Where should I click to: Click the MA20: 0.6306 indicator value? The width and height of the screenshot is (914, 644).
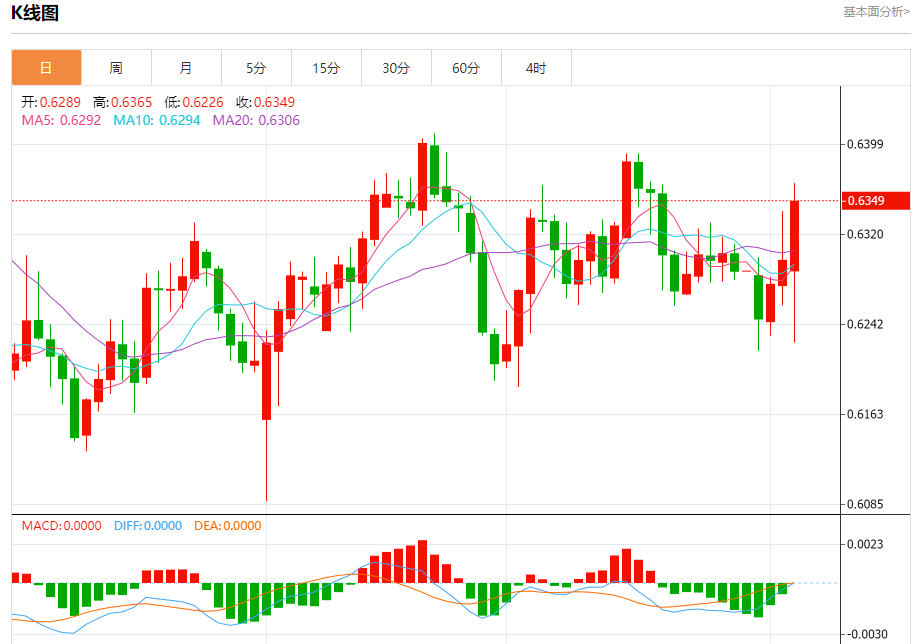(256, 120)
